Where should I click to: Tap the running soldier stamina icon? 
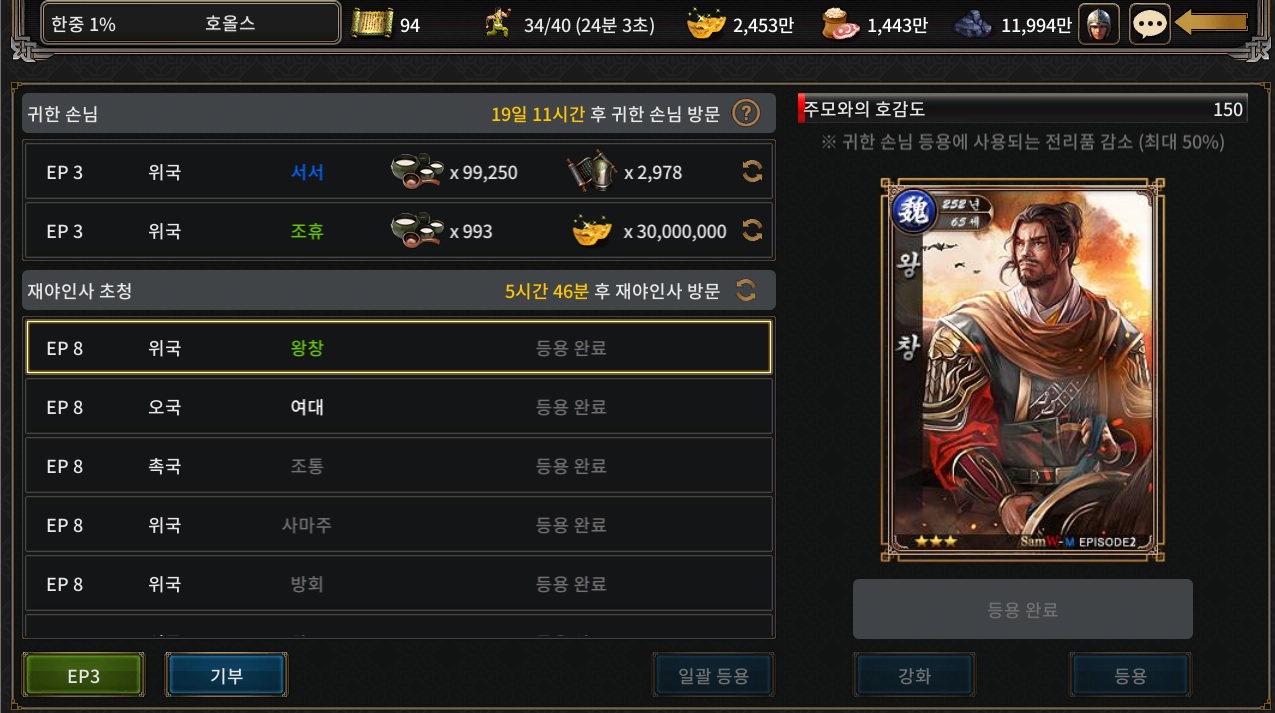point(497,24)
